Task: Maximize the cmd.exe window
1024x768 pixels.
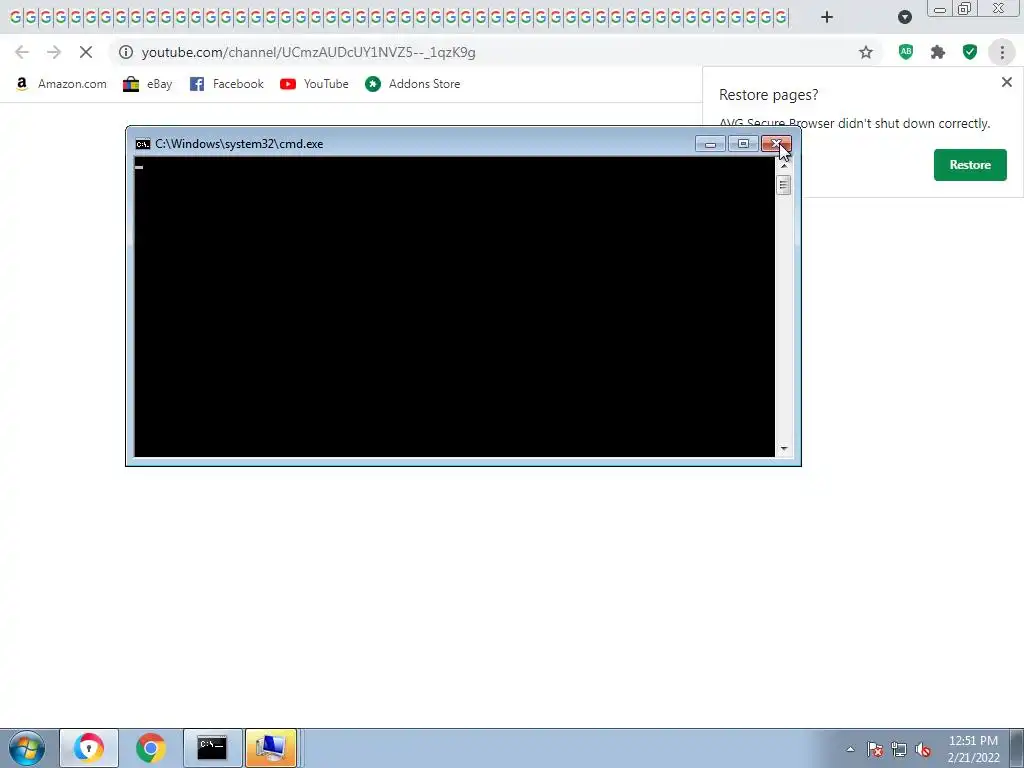Action: coord(743,144)
